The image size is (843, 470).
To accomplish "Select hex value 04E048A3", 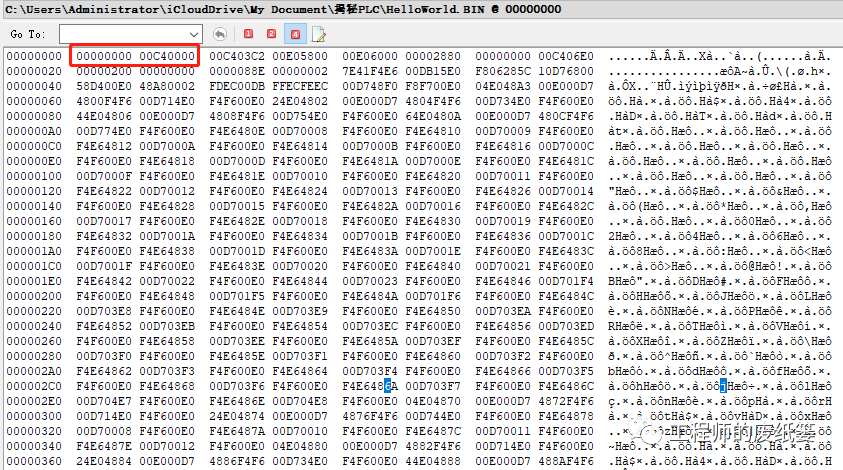I will (503, 86).
